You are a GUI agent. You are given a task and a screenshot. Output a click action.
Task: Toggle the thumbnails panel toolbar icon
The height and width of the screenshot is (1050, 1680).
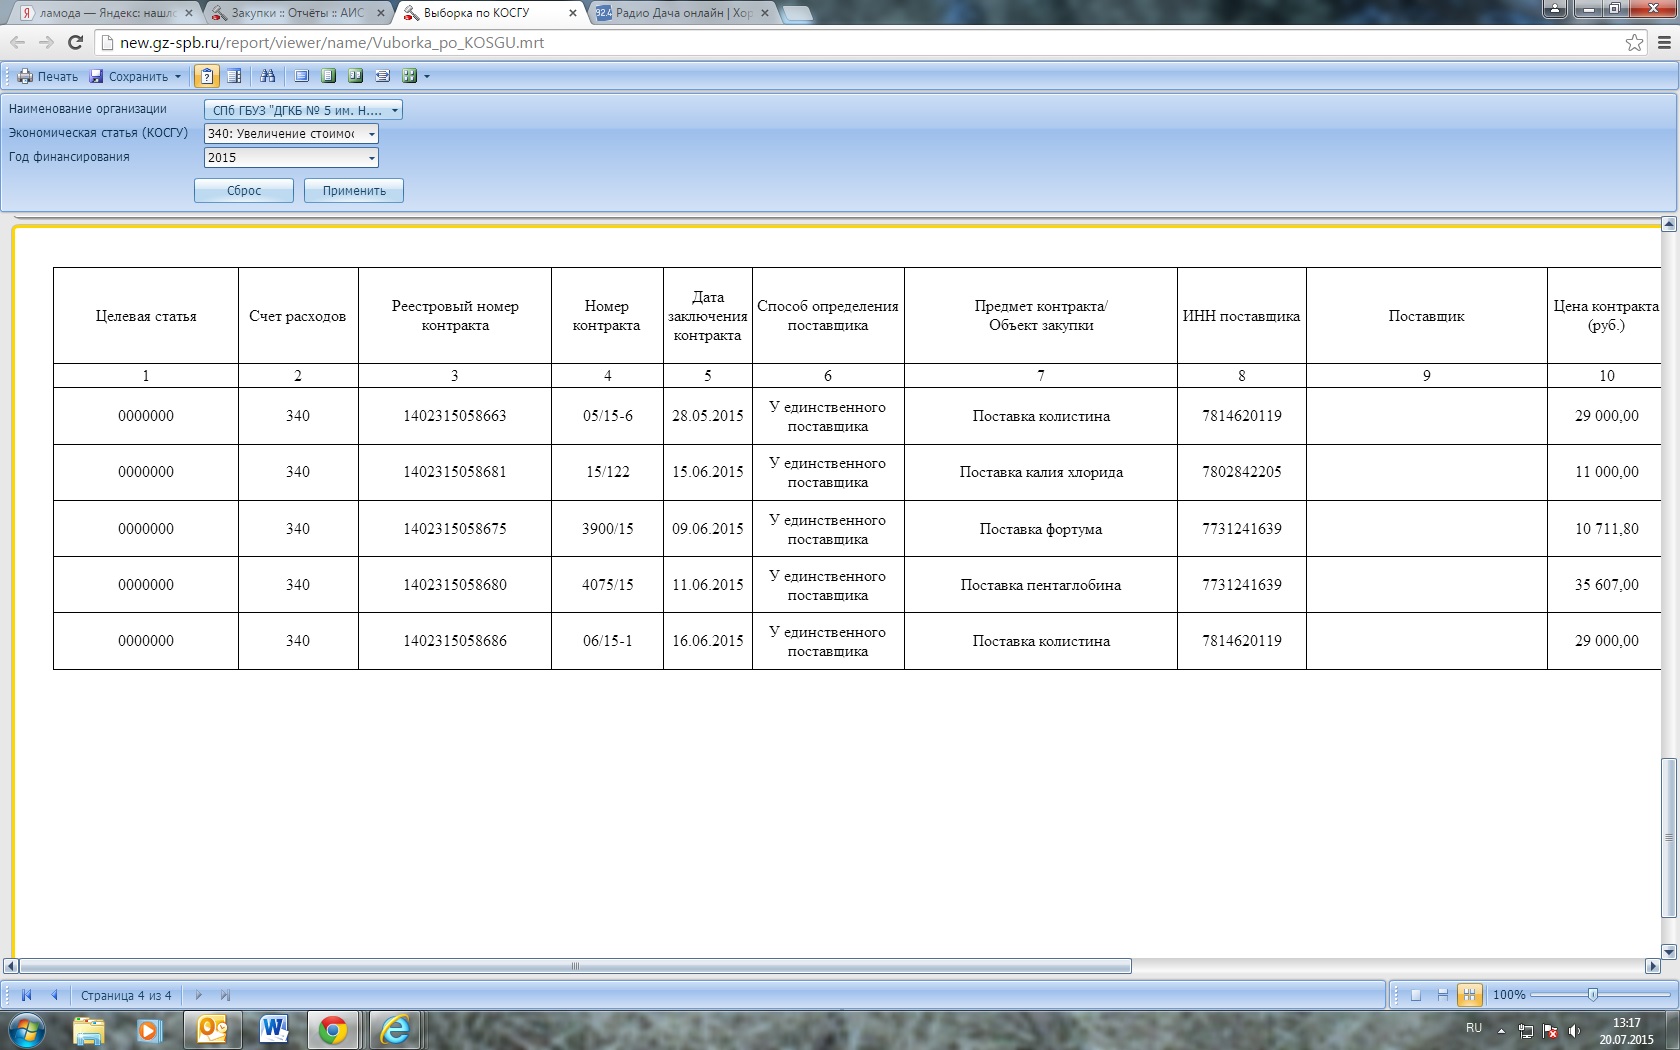pyautogui.click(x=234, y=76)
